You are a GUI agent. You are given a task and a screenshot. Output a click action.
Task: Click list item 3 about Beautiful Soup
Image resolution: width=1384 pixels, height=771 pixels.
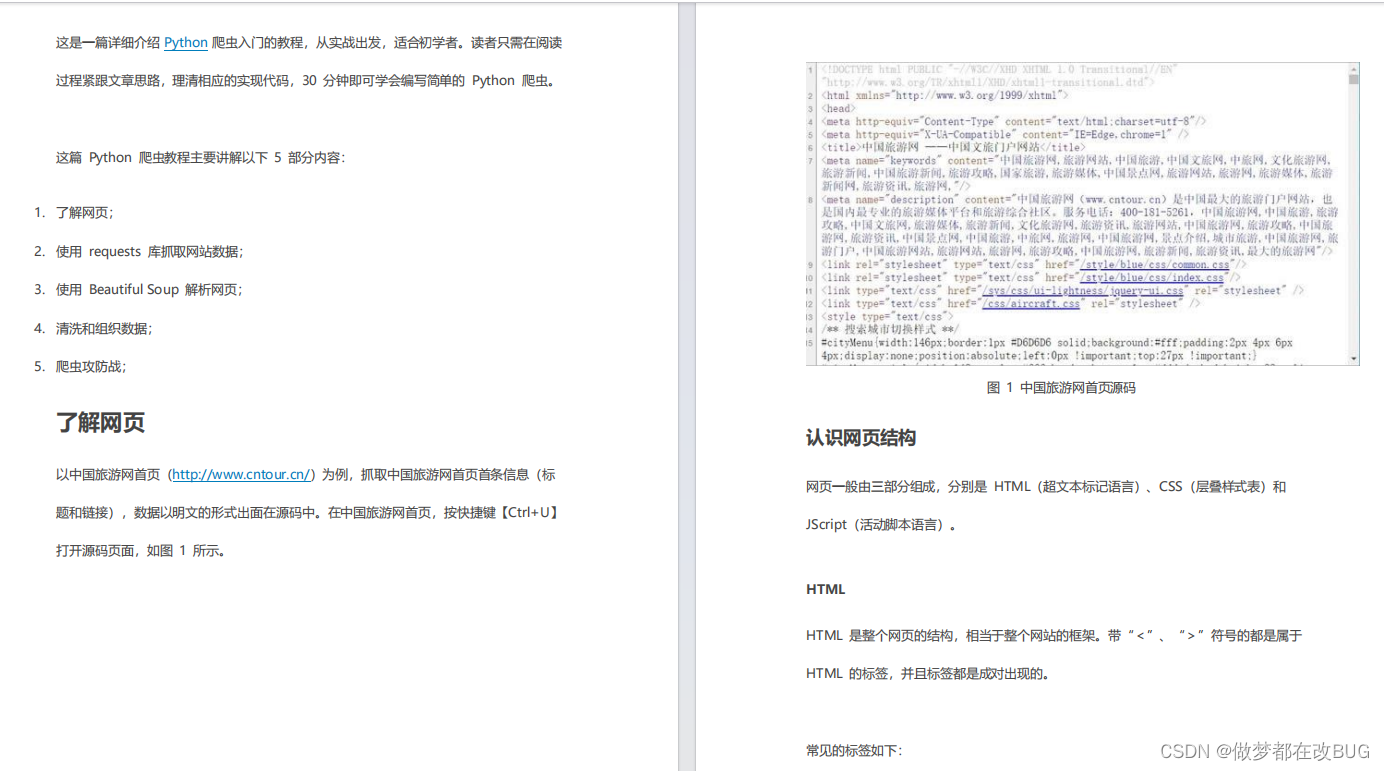tap(150, 289)
